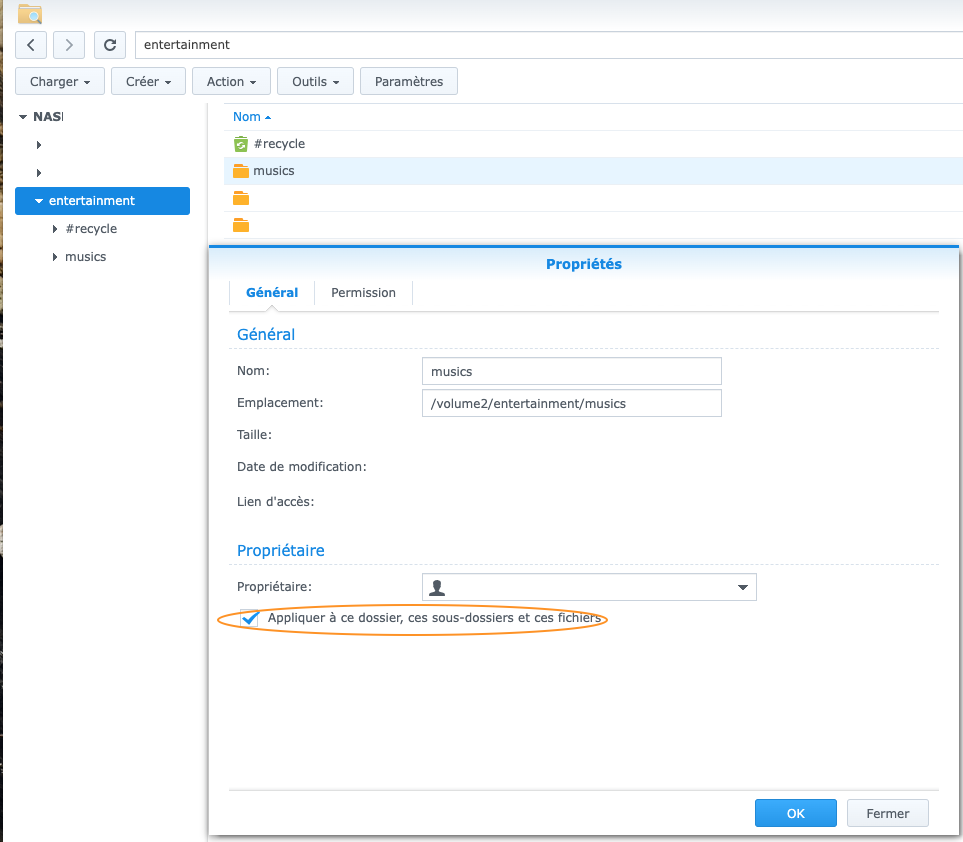Expand the Action dropdown menu
The width and height of the screenshot is (963, 842).
(x=231, y=81)
